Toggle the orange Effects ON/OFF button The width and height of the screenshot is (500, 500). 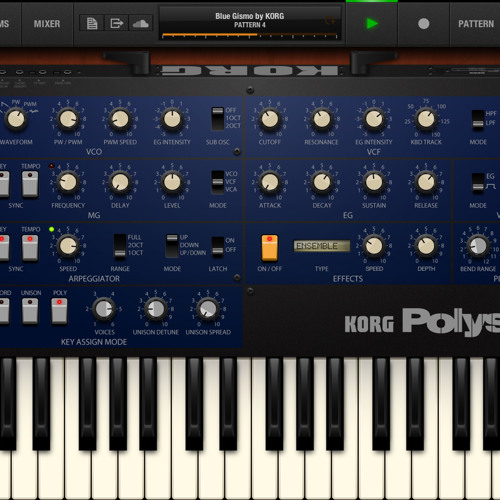tap(270, 248)
